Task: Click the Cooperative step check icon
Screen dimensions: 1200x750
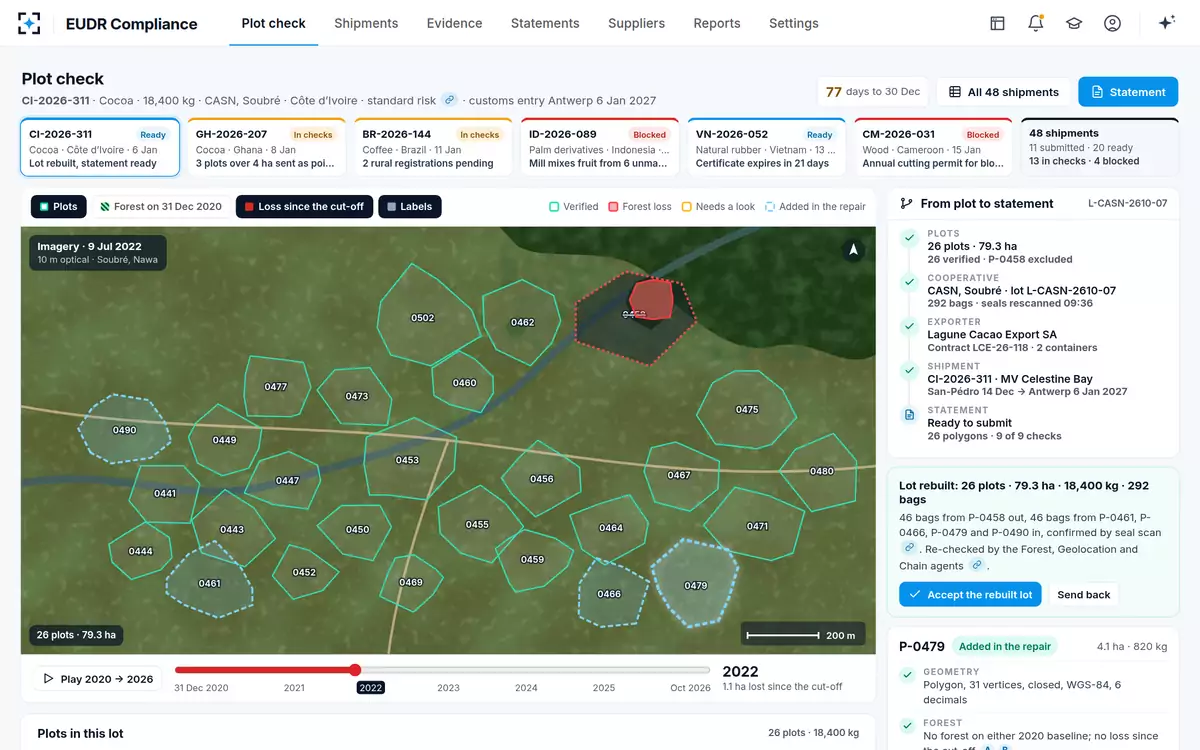Action: coord(909,282)
